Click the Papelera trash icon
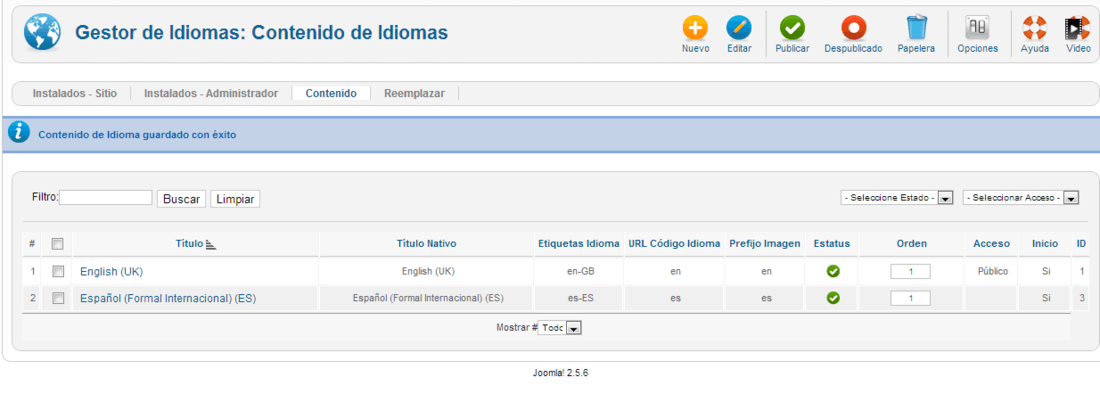Image resolution: width=1100 pixels, height=394 pixels. 916,29
